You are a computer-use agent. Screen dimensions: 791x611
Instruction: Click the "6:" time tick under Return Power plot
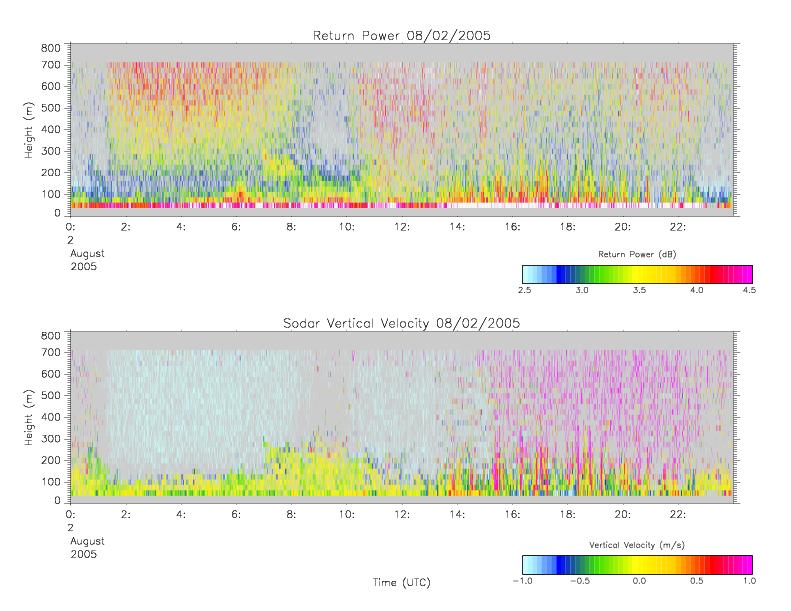tap(236, 227)
